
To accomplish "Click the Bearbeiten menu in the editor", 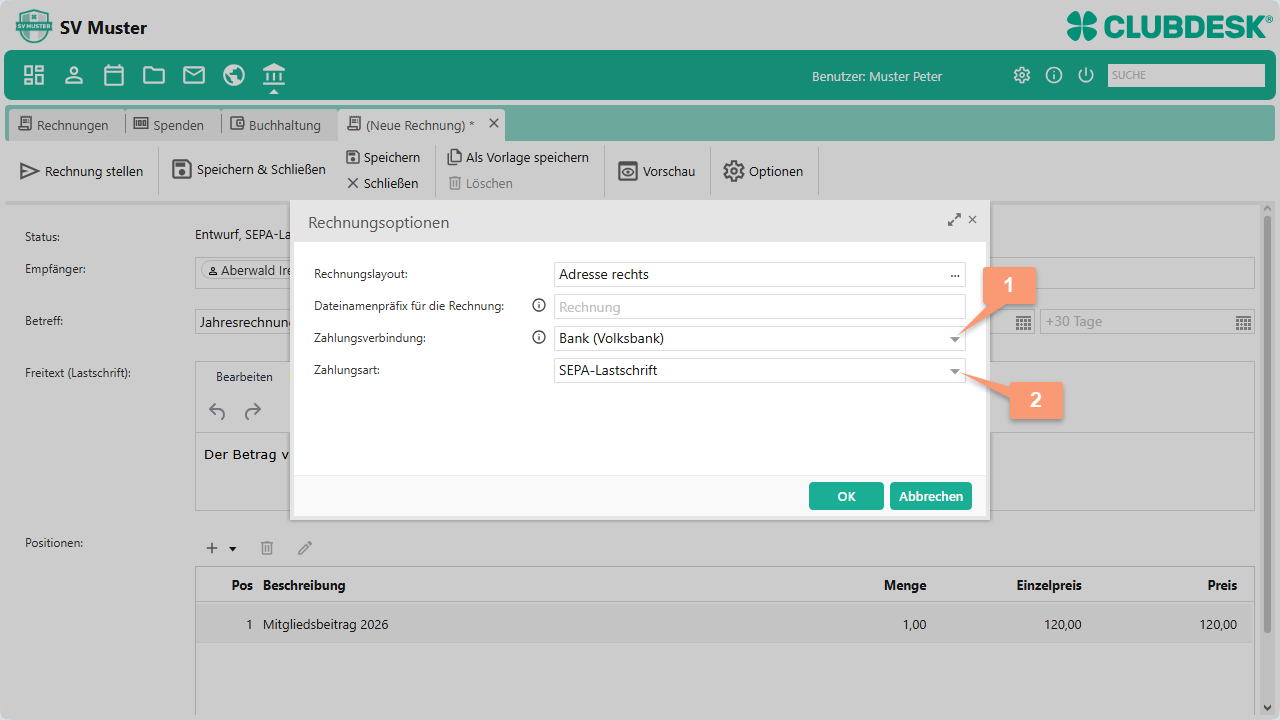I will coord(244,377).
